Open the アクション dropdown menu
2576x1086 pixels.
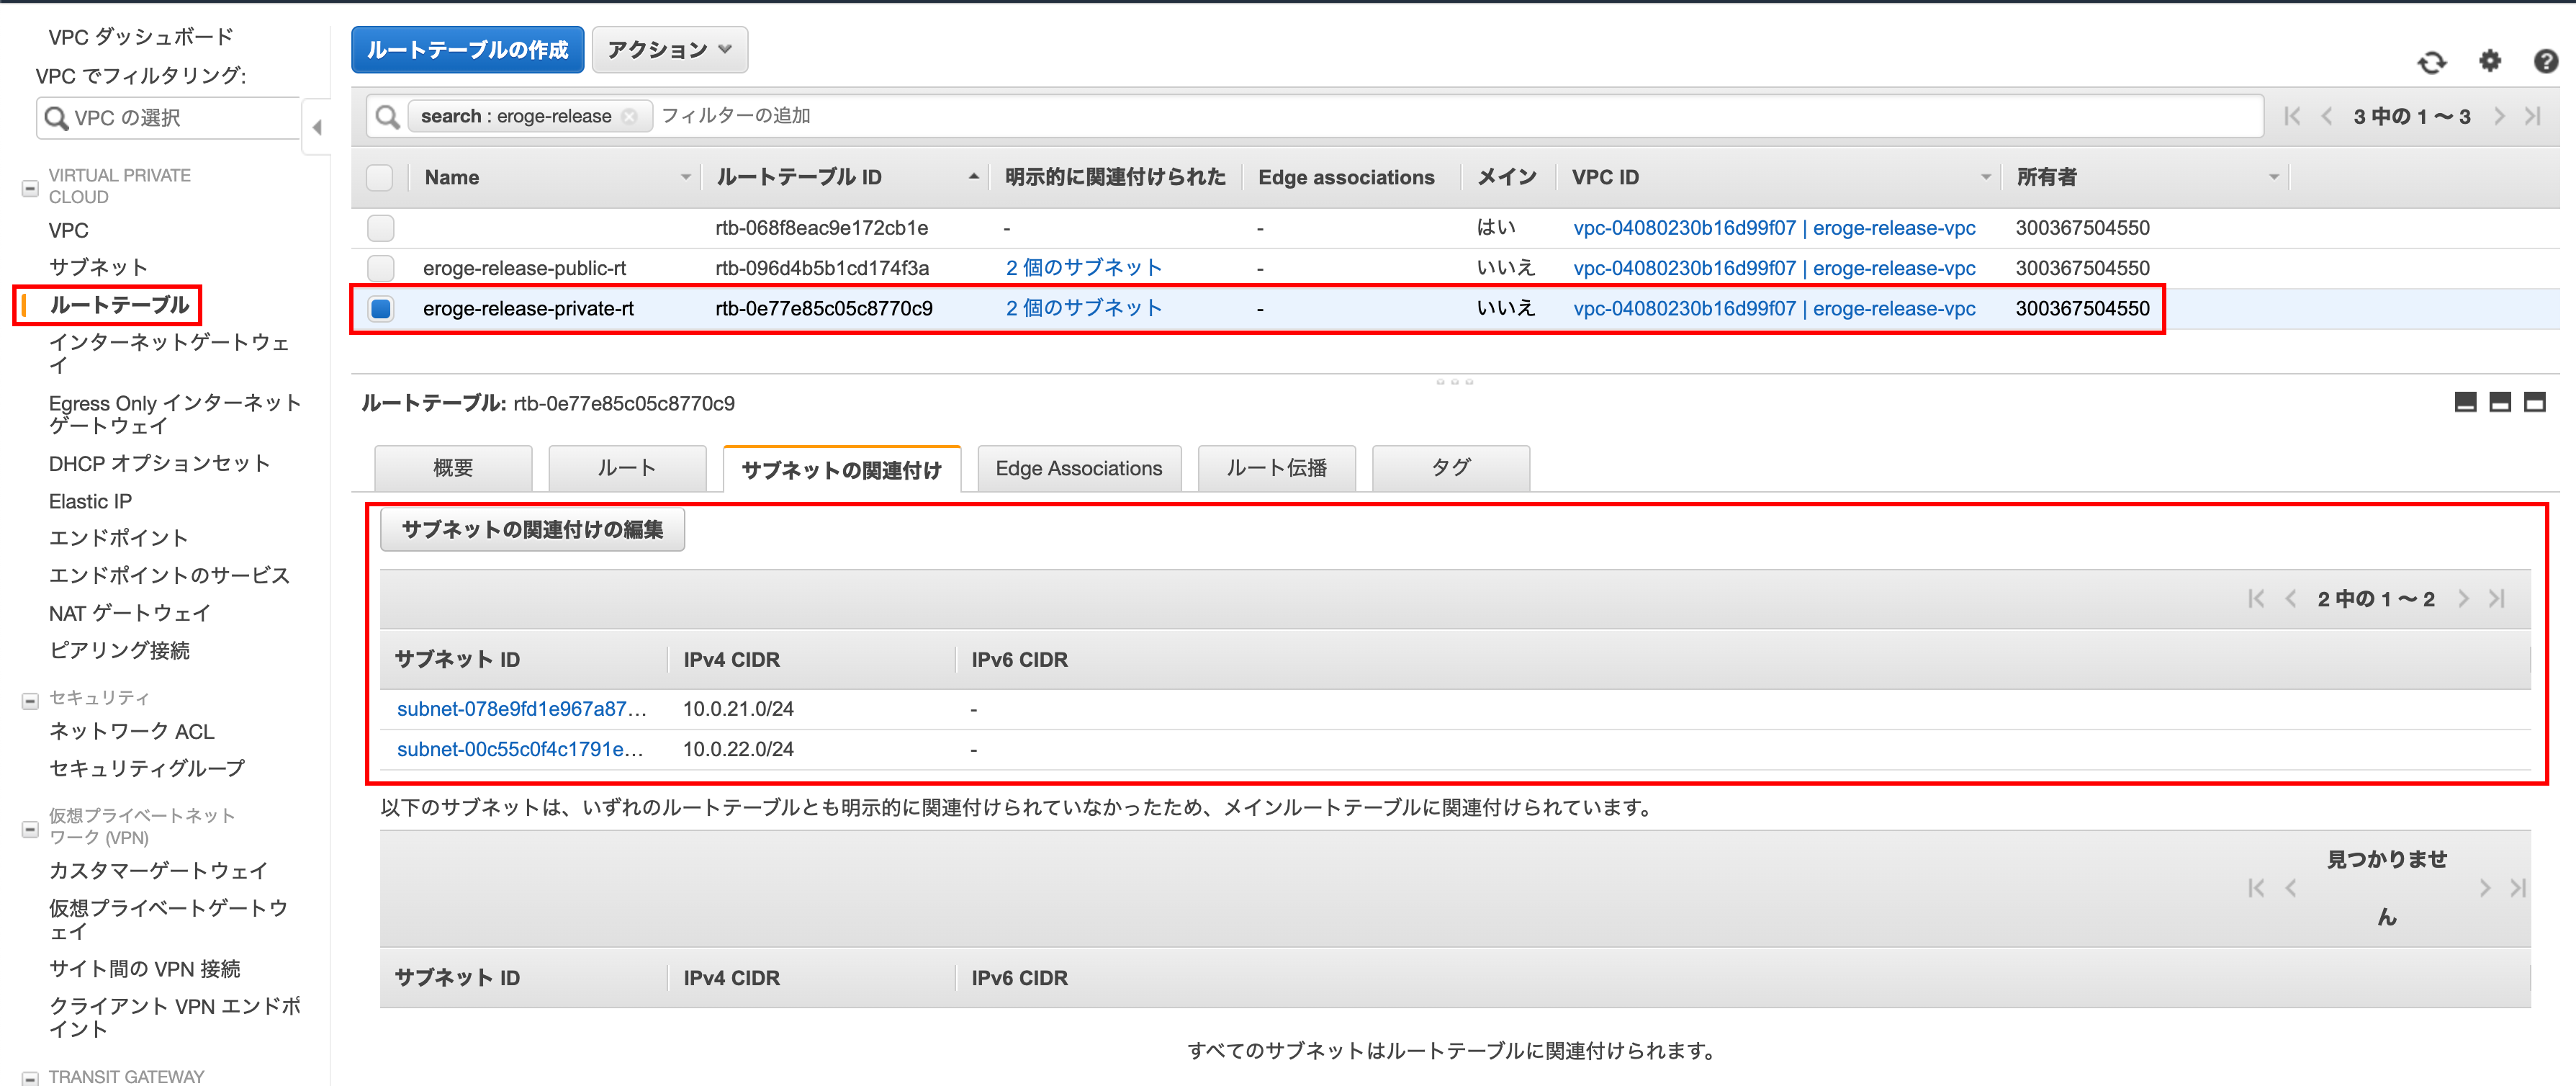pos(669,50)
